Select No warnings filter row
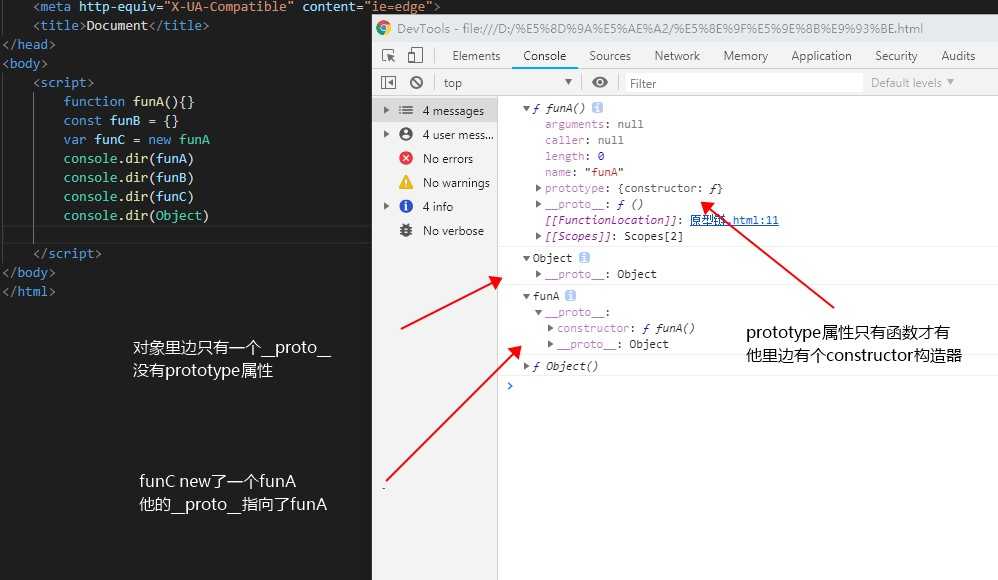 tap(435, 183)
